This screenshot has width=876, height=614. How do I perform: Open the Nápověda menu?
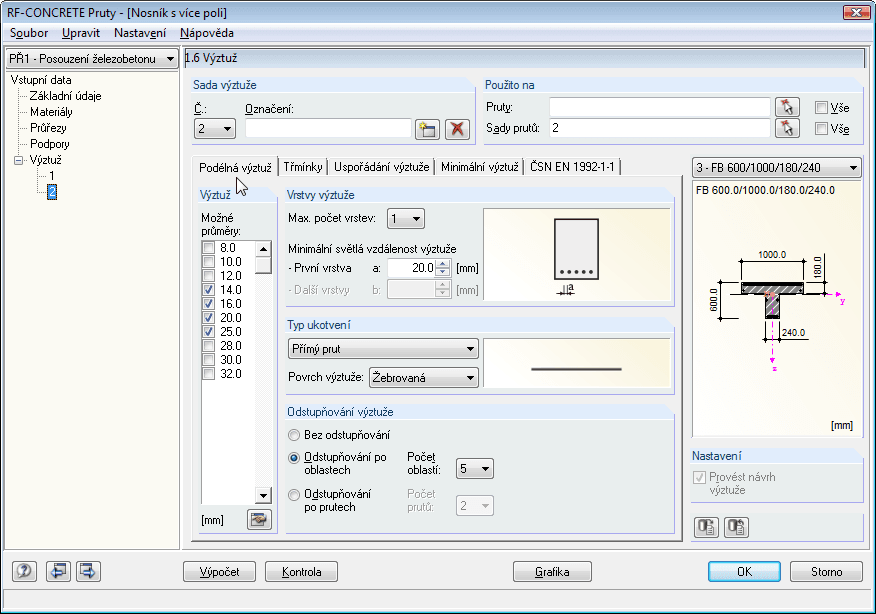pyautogui.click(x=207, y=33)
